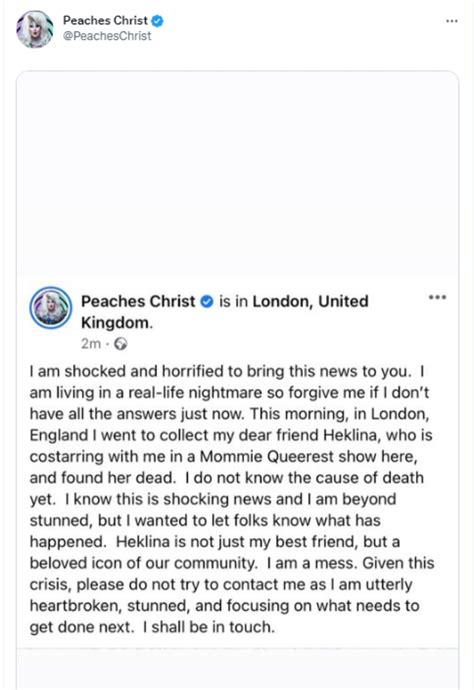Open the London, United location link
474x690 pixels.
[310, 301]
